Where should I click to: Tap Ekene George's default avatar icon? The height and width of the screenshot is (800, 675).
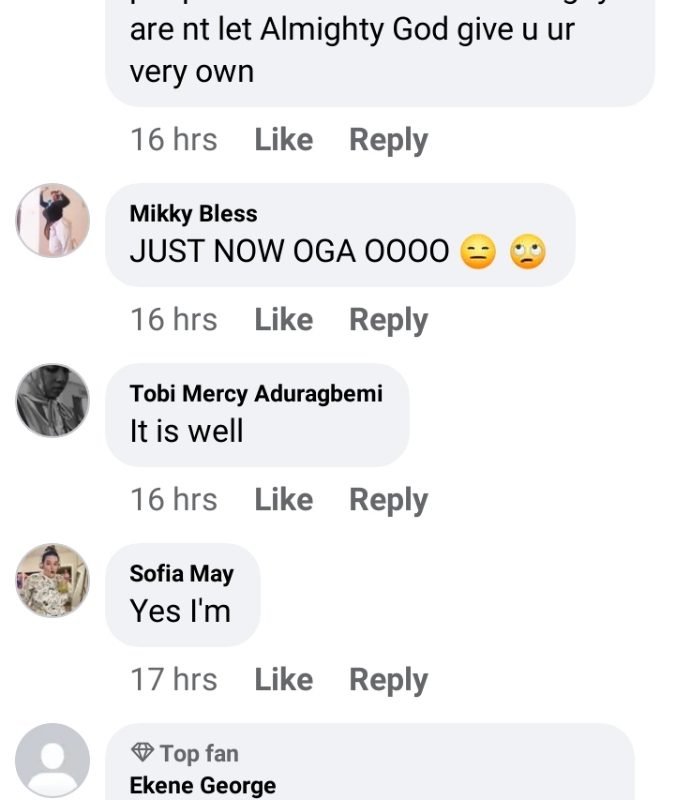tap(53, 761)
